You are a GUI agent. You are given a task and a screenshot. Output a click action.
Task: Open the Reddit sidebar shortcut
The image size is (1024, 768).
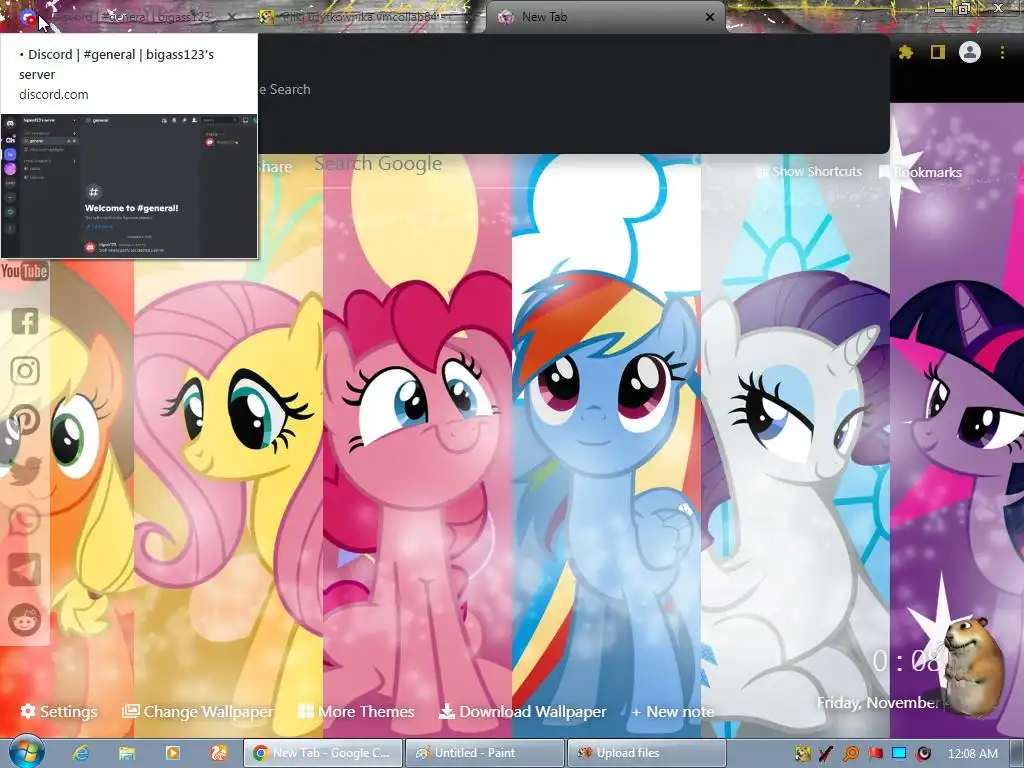tap(25, 619)
